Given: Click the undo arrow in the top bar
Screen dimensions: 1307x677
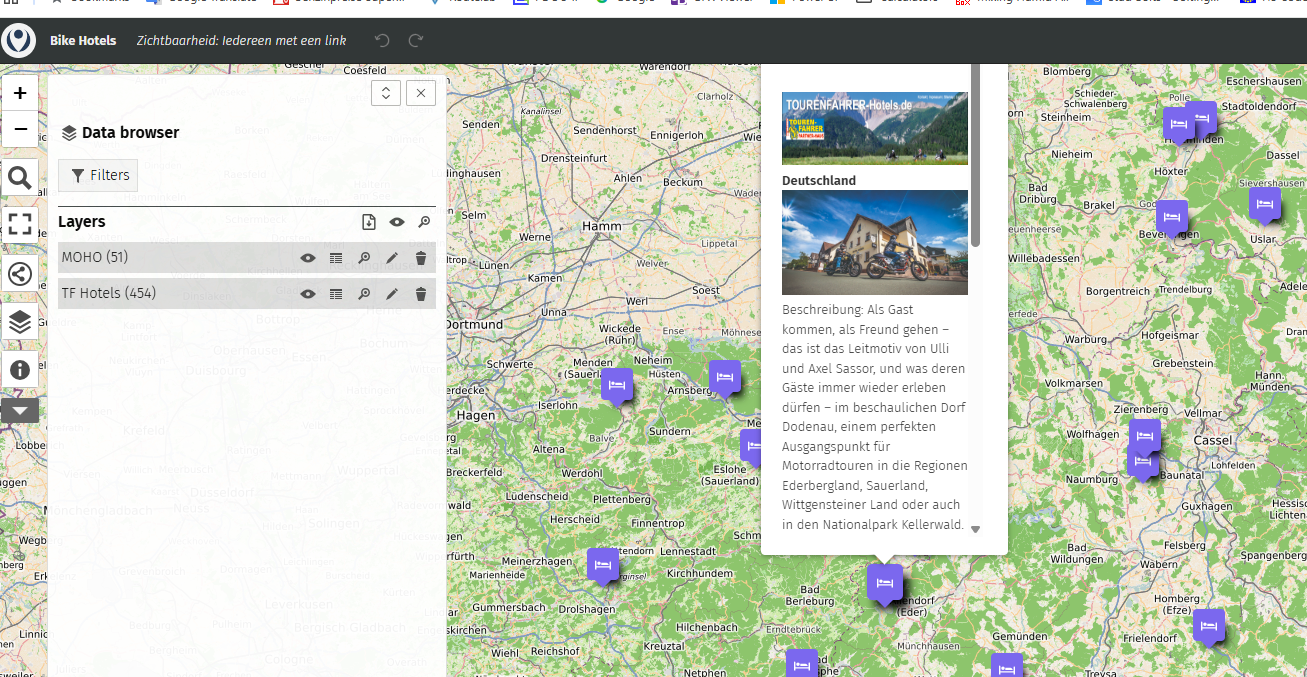Looking at the screenshot, I should tap(380, 40).
